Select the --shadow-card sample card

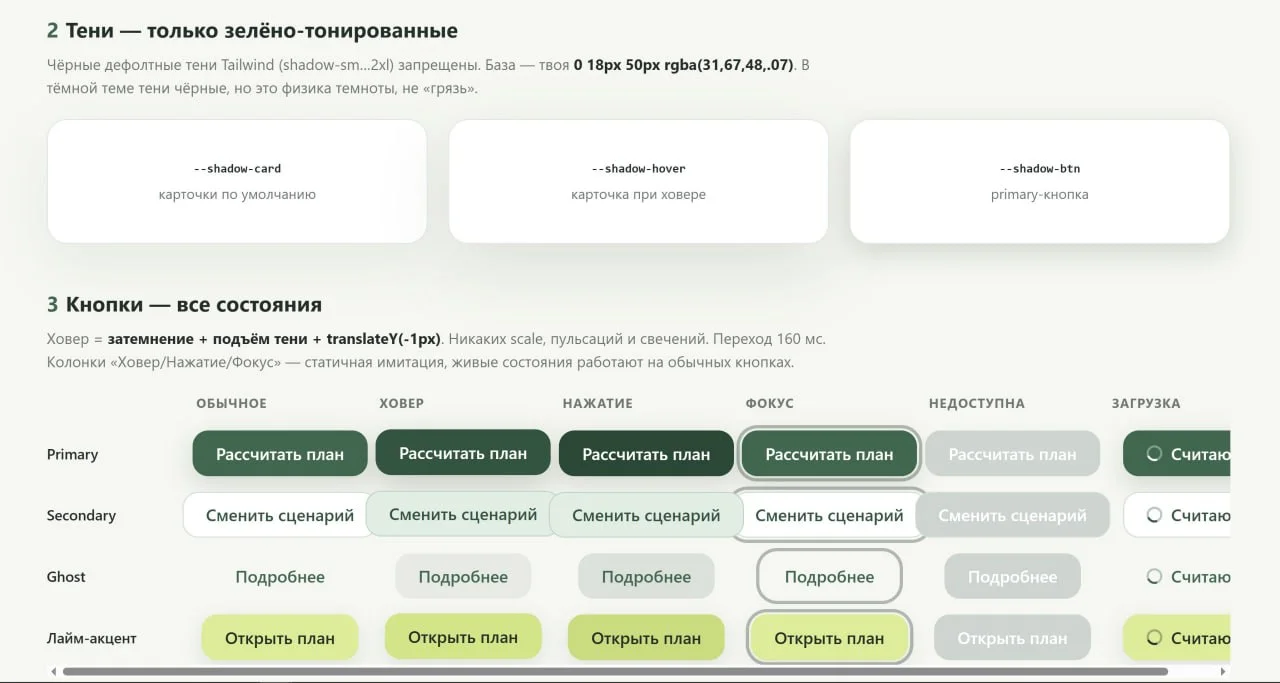click(237, 181)
